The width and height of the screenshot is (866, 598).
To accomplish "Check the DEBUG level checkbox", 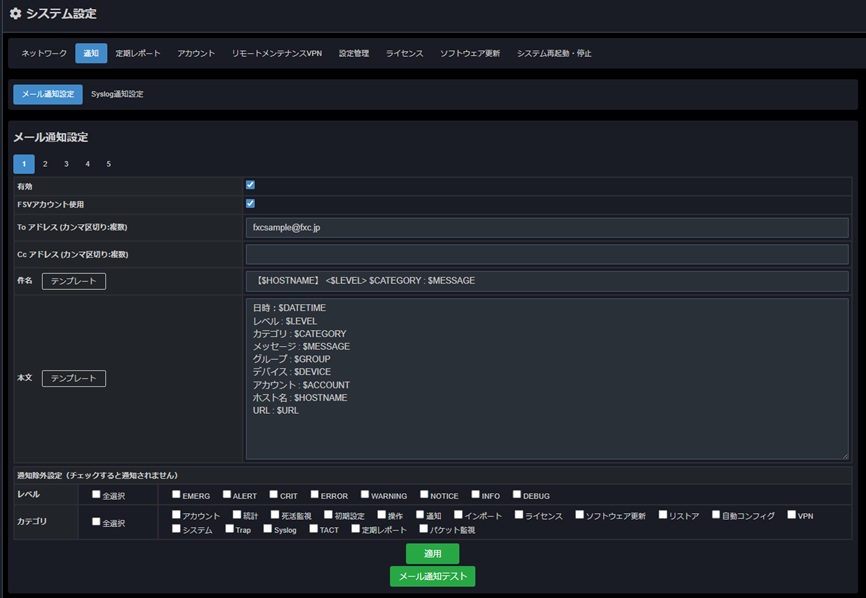I will coord(517,495).
